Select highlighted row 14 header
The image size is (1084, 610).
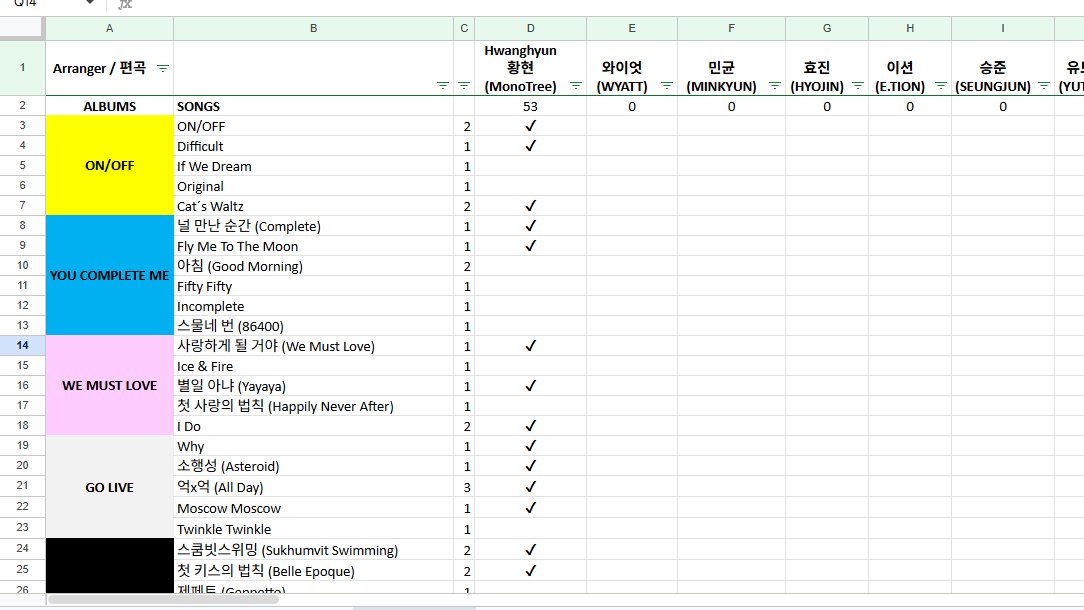[x=22, y=345]
